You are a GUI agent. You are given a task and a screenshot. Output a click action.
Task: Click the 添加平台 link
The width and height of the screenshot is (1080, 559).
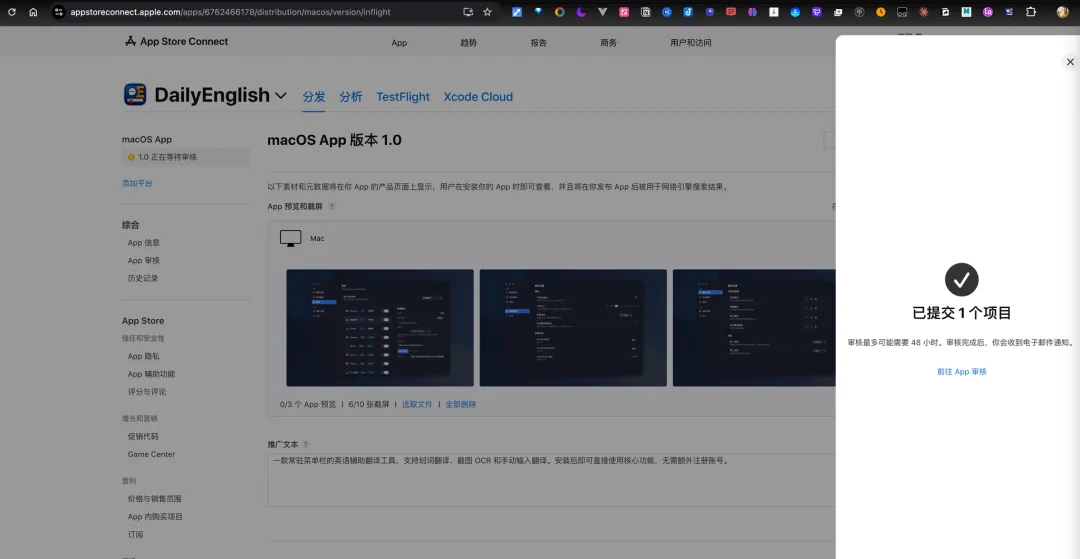pyautogui.click(x=137, y=183)
